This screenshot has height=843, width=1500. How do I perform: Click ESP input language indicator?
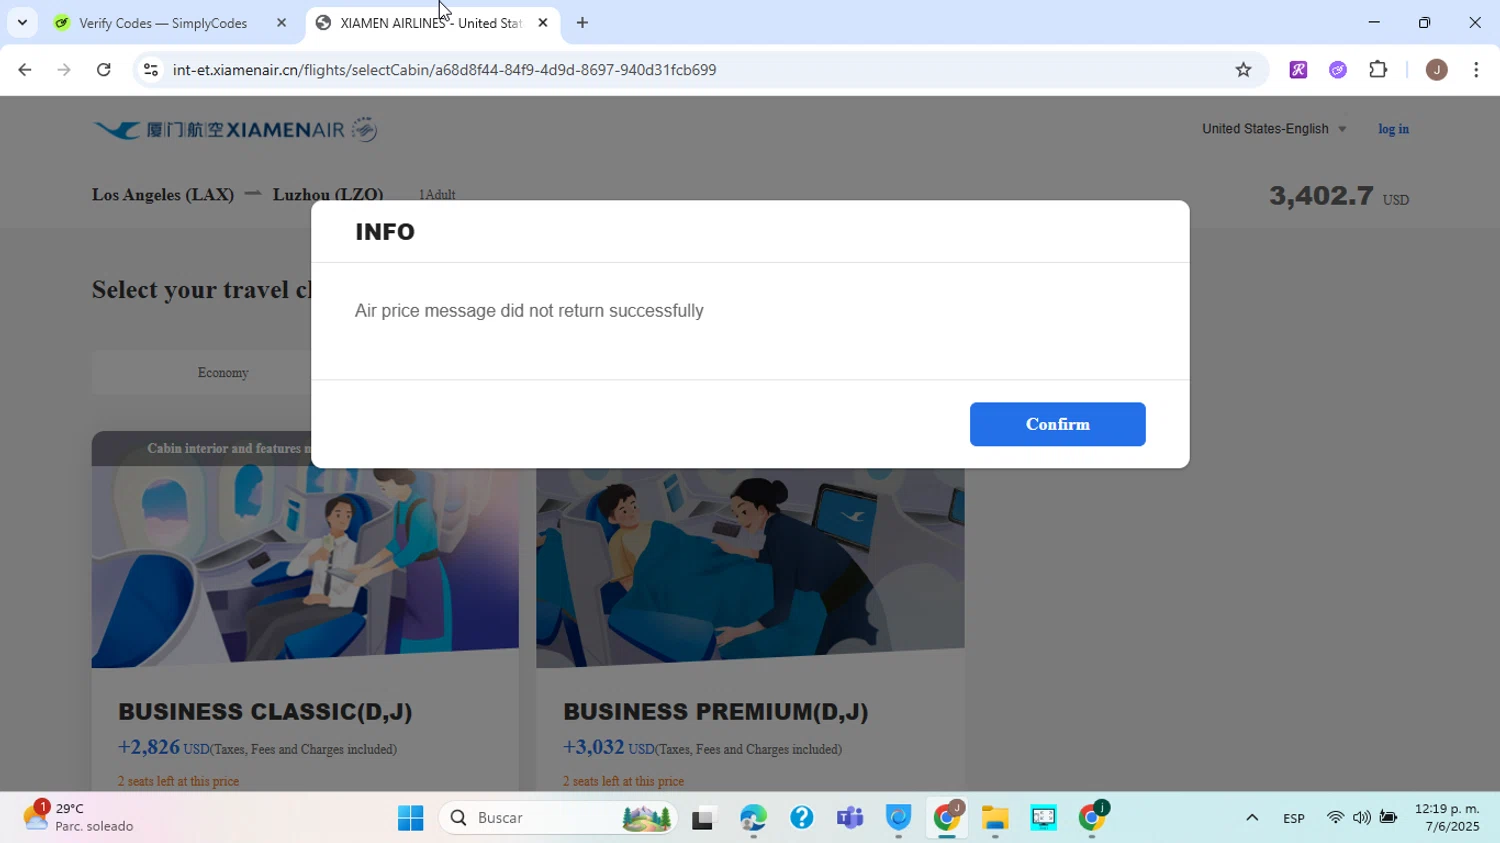(1294, 818)
